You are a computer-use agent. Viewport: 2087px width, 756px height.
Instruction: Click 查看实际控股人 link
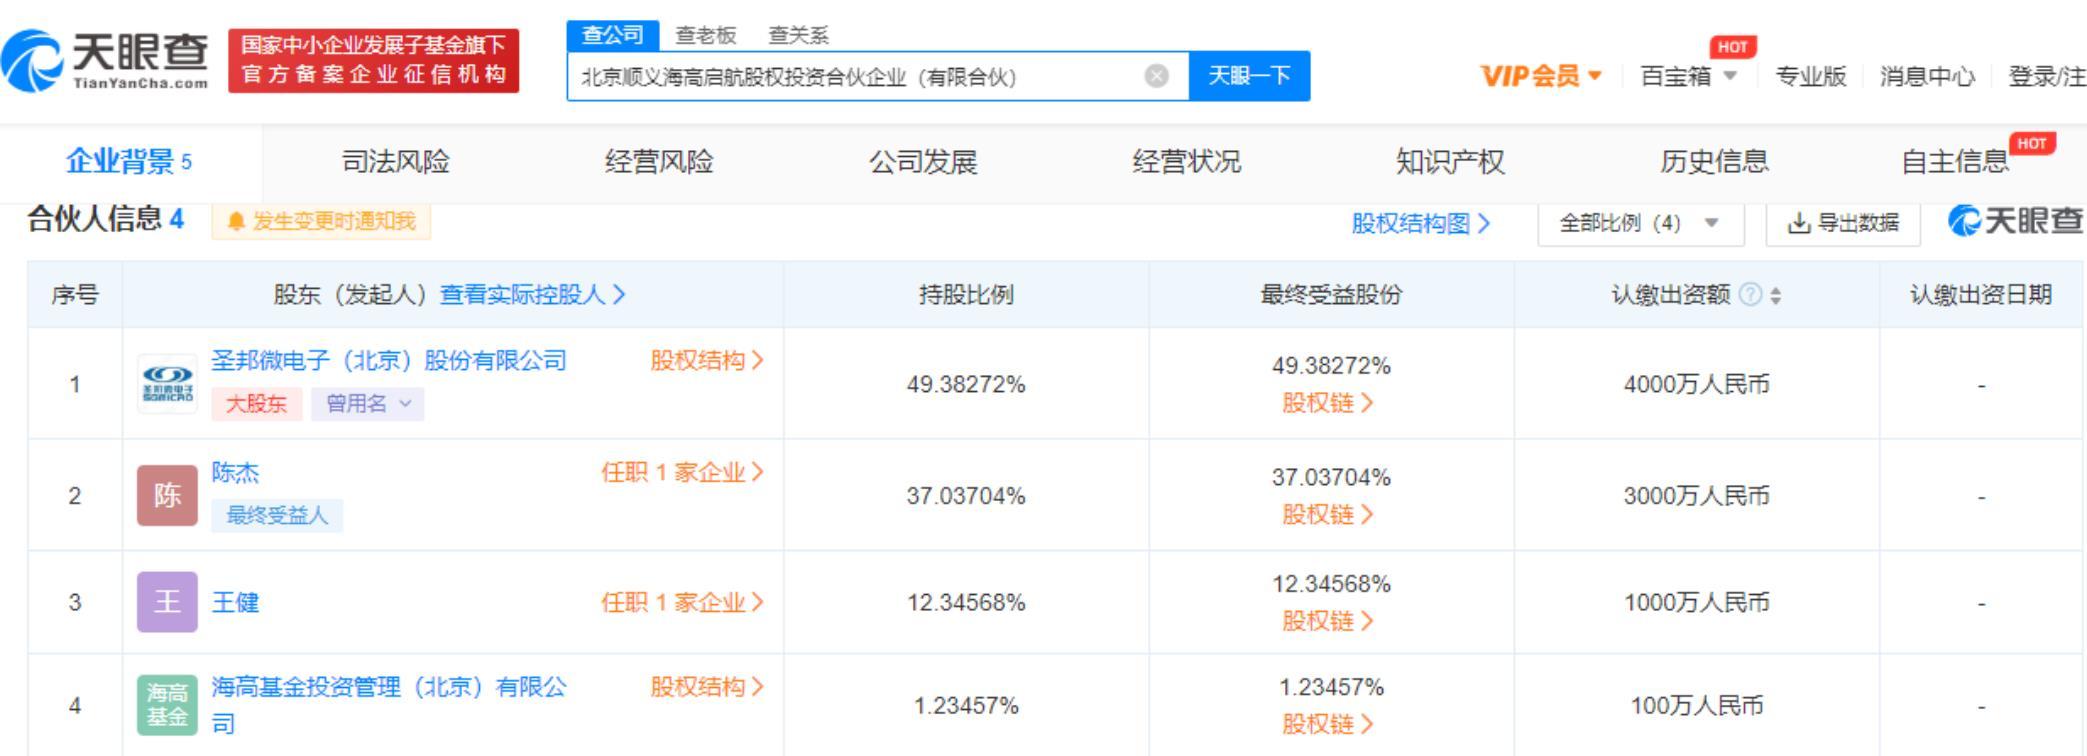pyautogui.click(x=533, y=295)
